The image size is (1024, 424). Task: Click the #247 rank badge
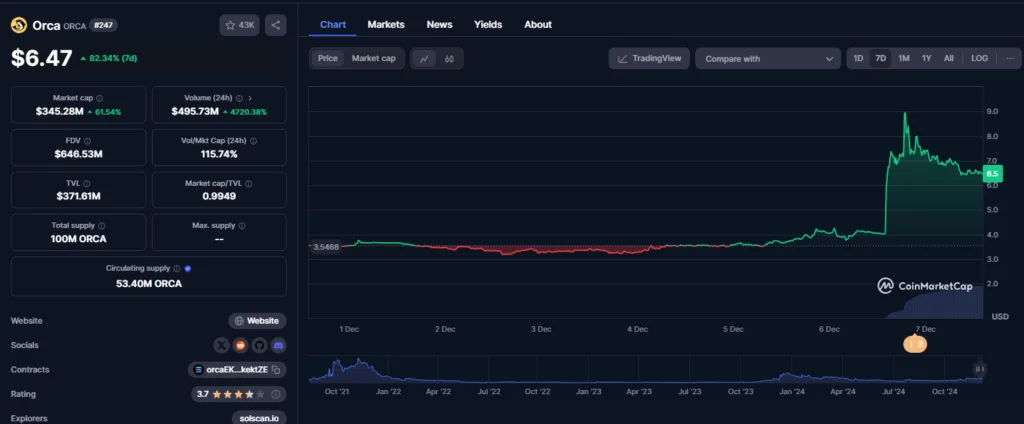click(x=103, y=25)
